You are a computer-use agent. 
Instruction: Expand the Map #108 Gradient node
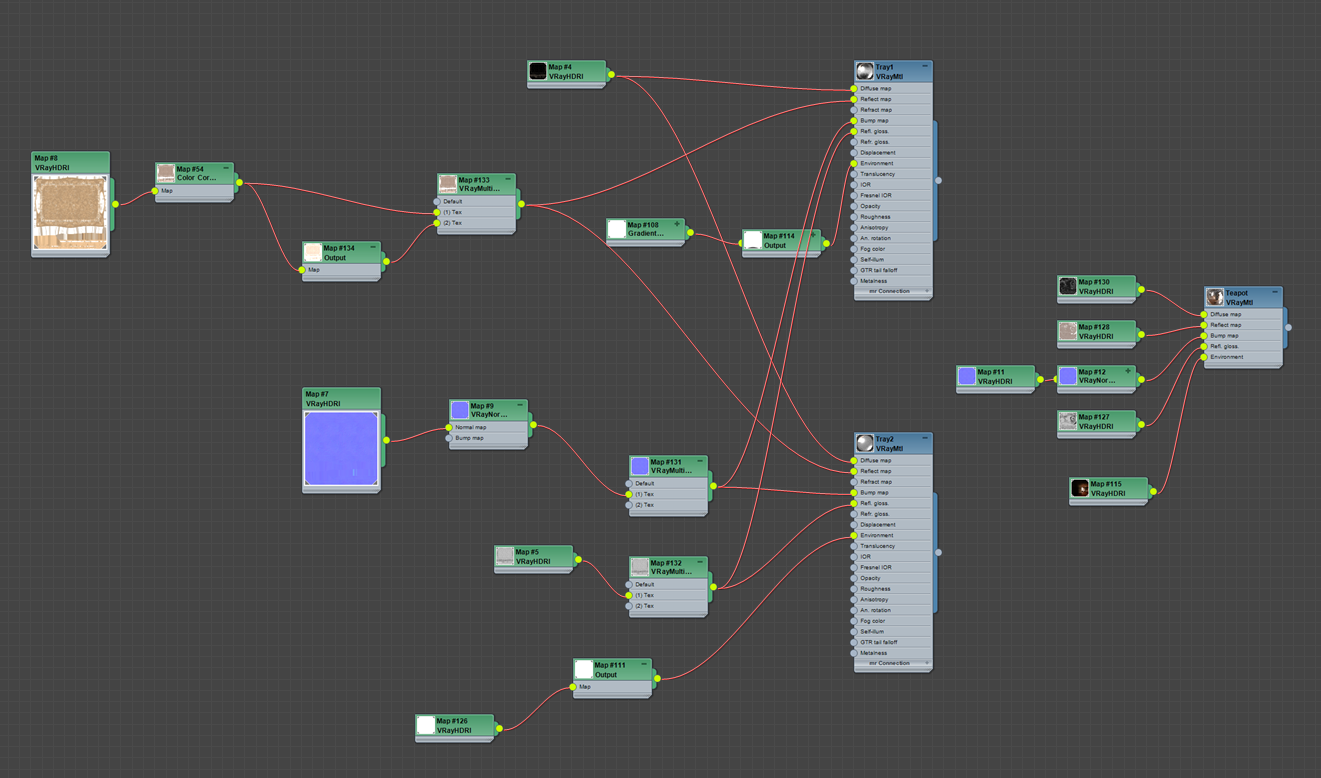point(677,225)
